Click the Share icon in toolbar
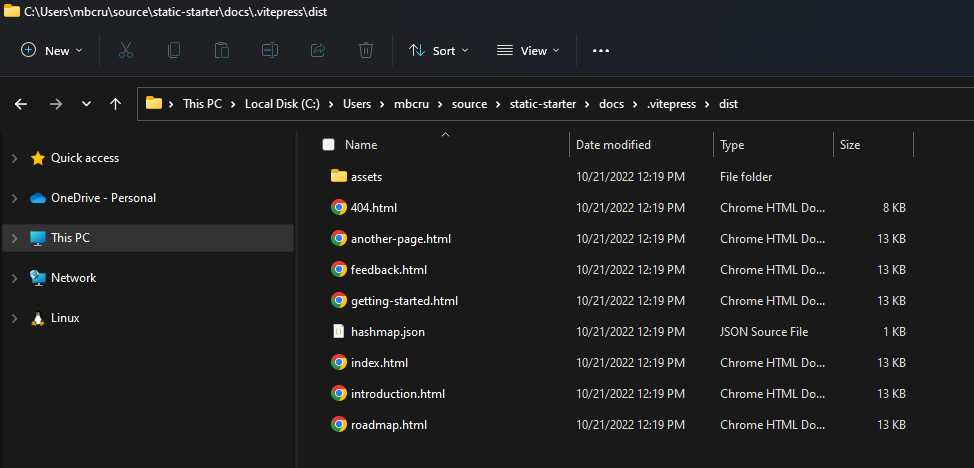This screenshot has width=974, height=468. 318,50
